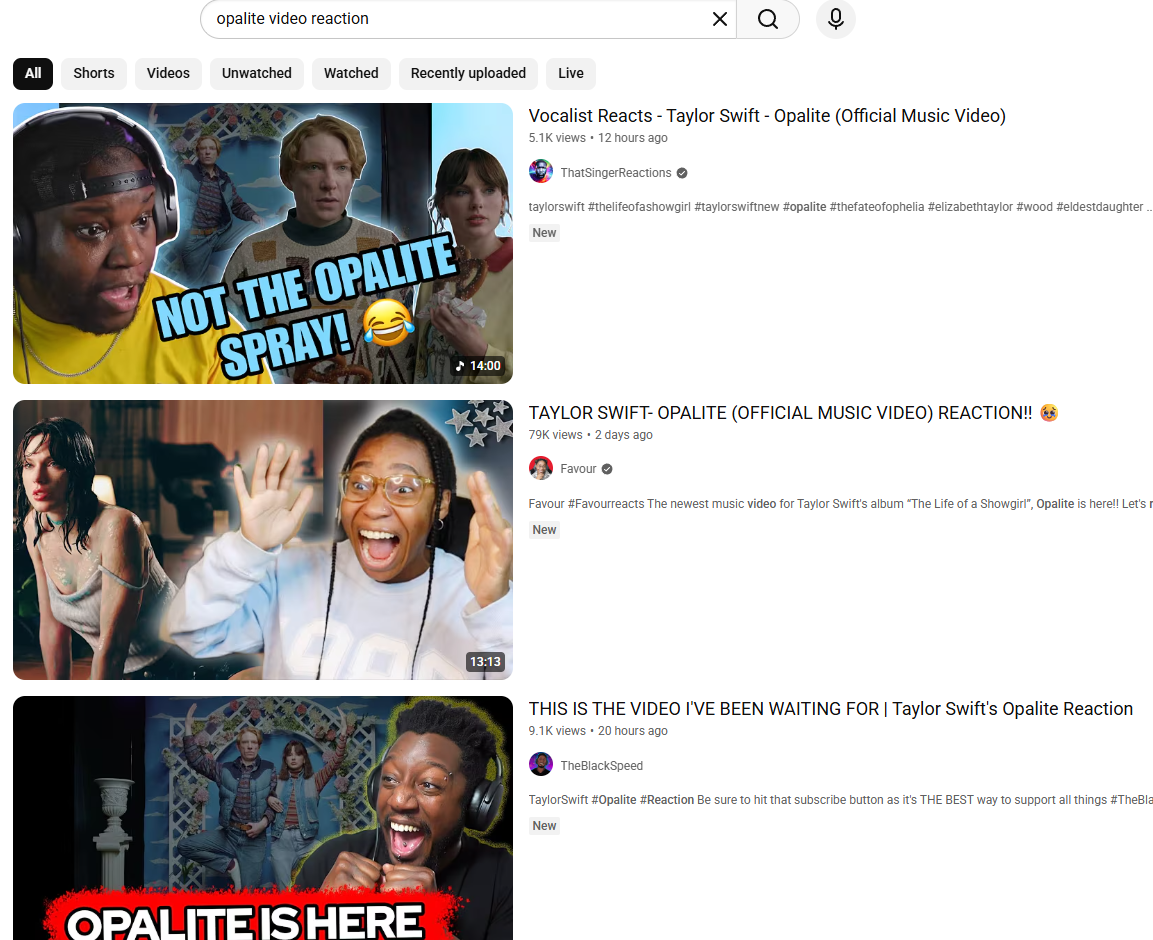
Task: Clear the search box with the X icon
Action: point(720,19)
